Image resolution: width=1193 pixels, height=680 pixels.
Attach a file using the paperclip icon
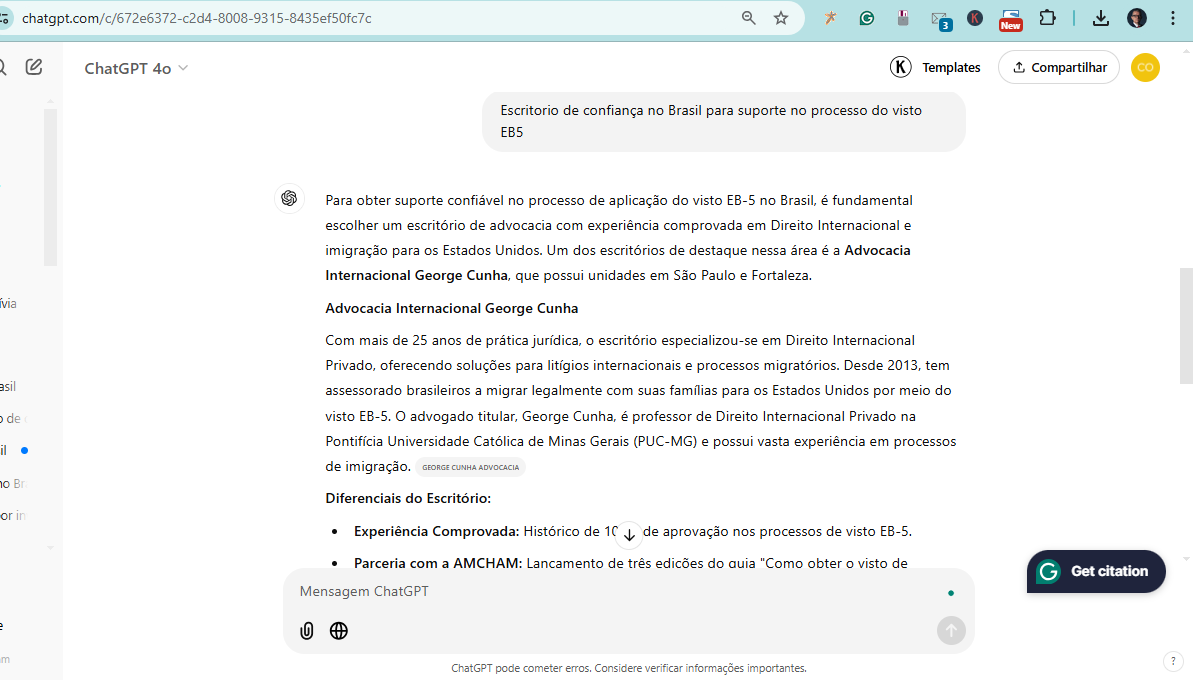pyautogui.click(x=307, y=631)
